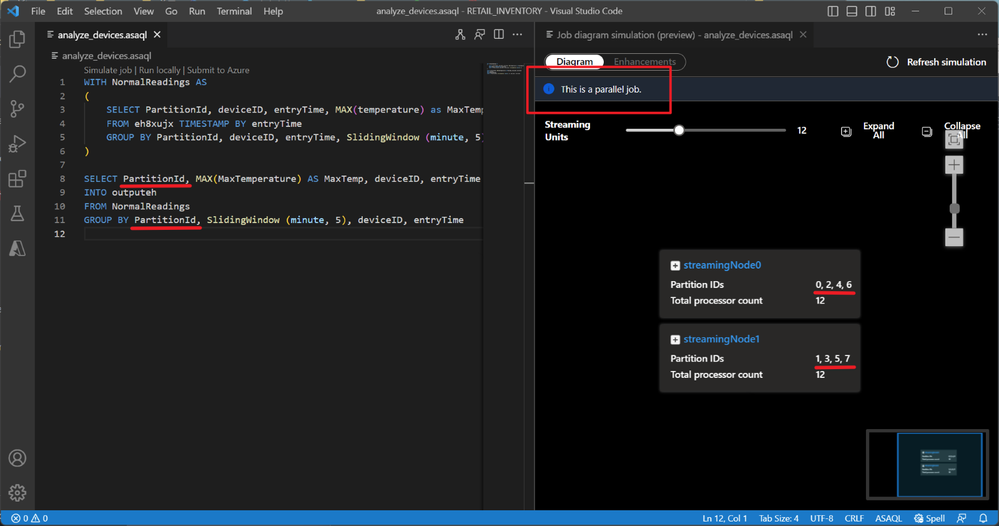Zoom out the diagram with minus button
This screenshot has height=526, width=999.
pos(954,238)
